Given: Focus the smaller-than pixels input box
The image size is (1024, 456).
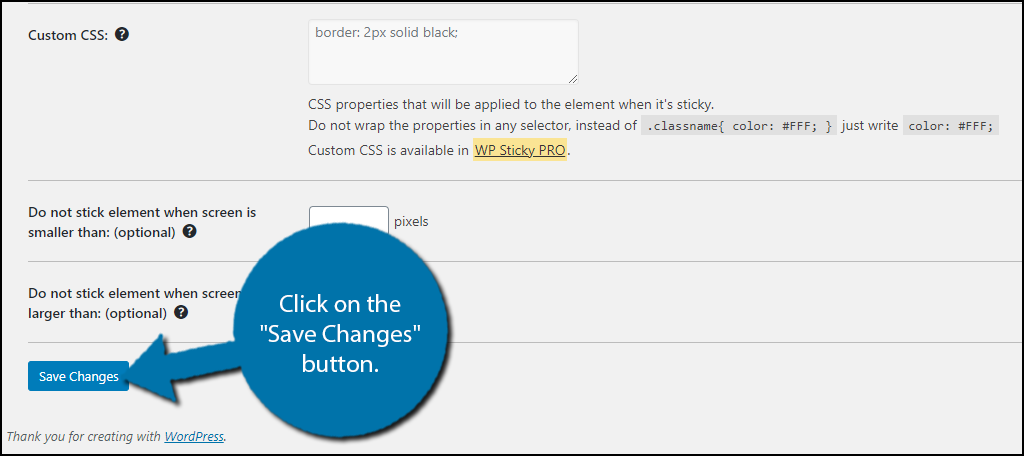Looking at the screenshot, I should click(349, 221).
